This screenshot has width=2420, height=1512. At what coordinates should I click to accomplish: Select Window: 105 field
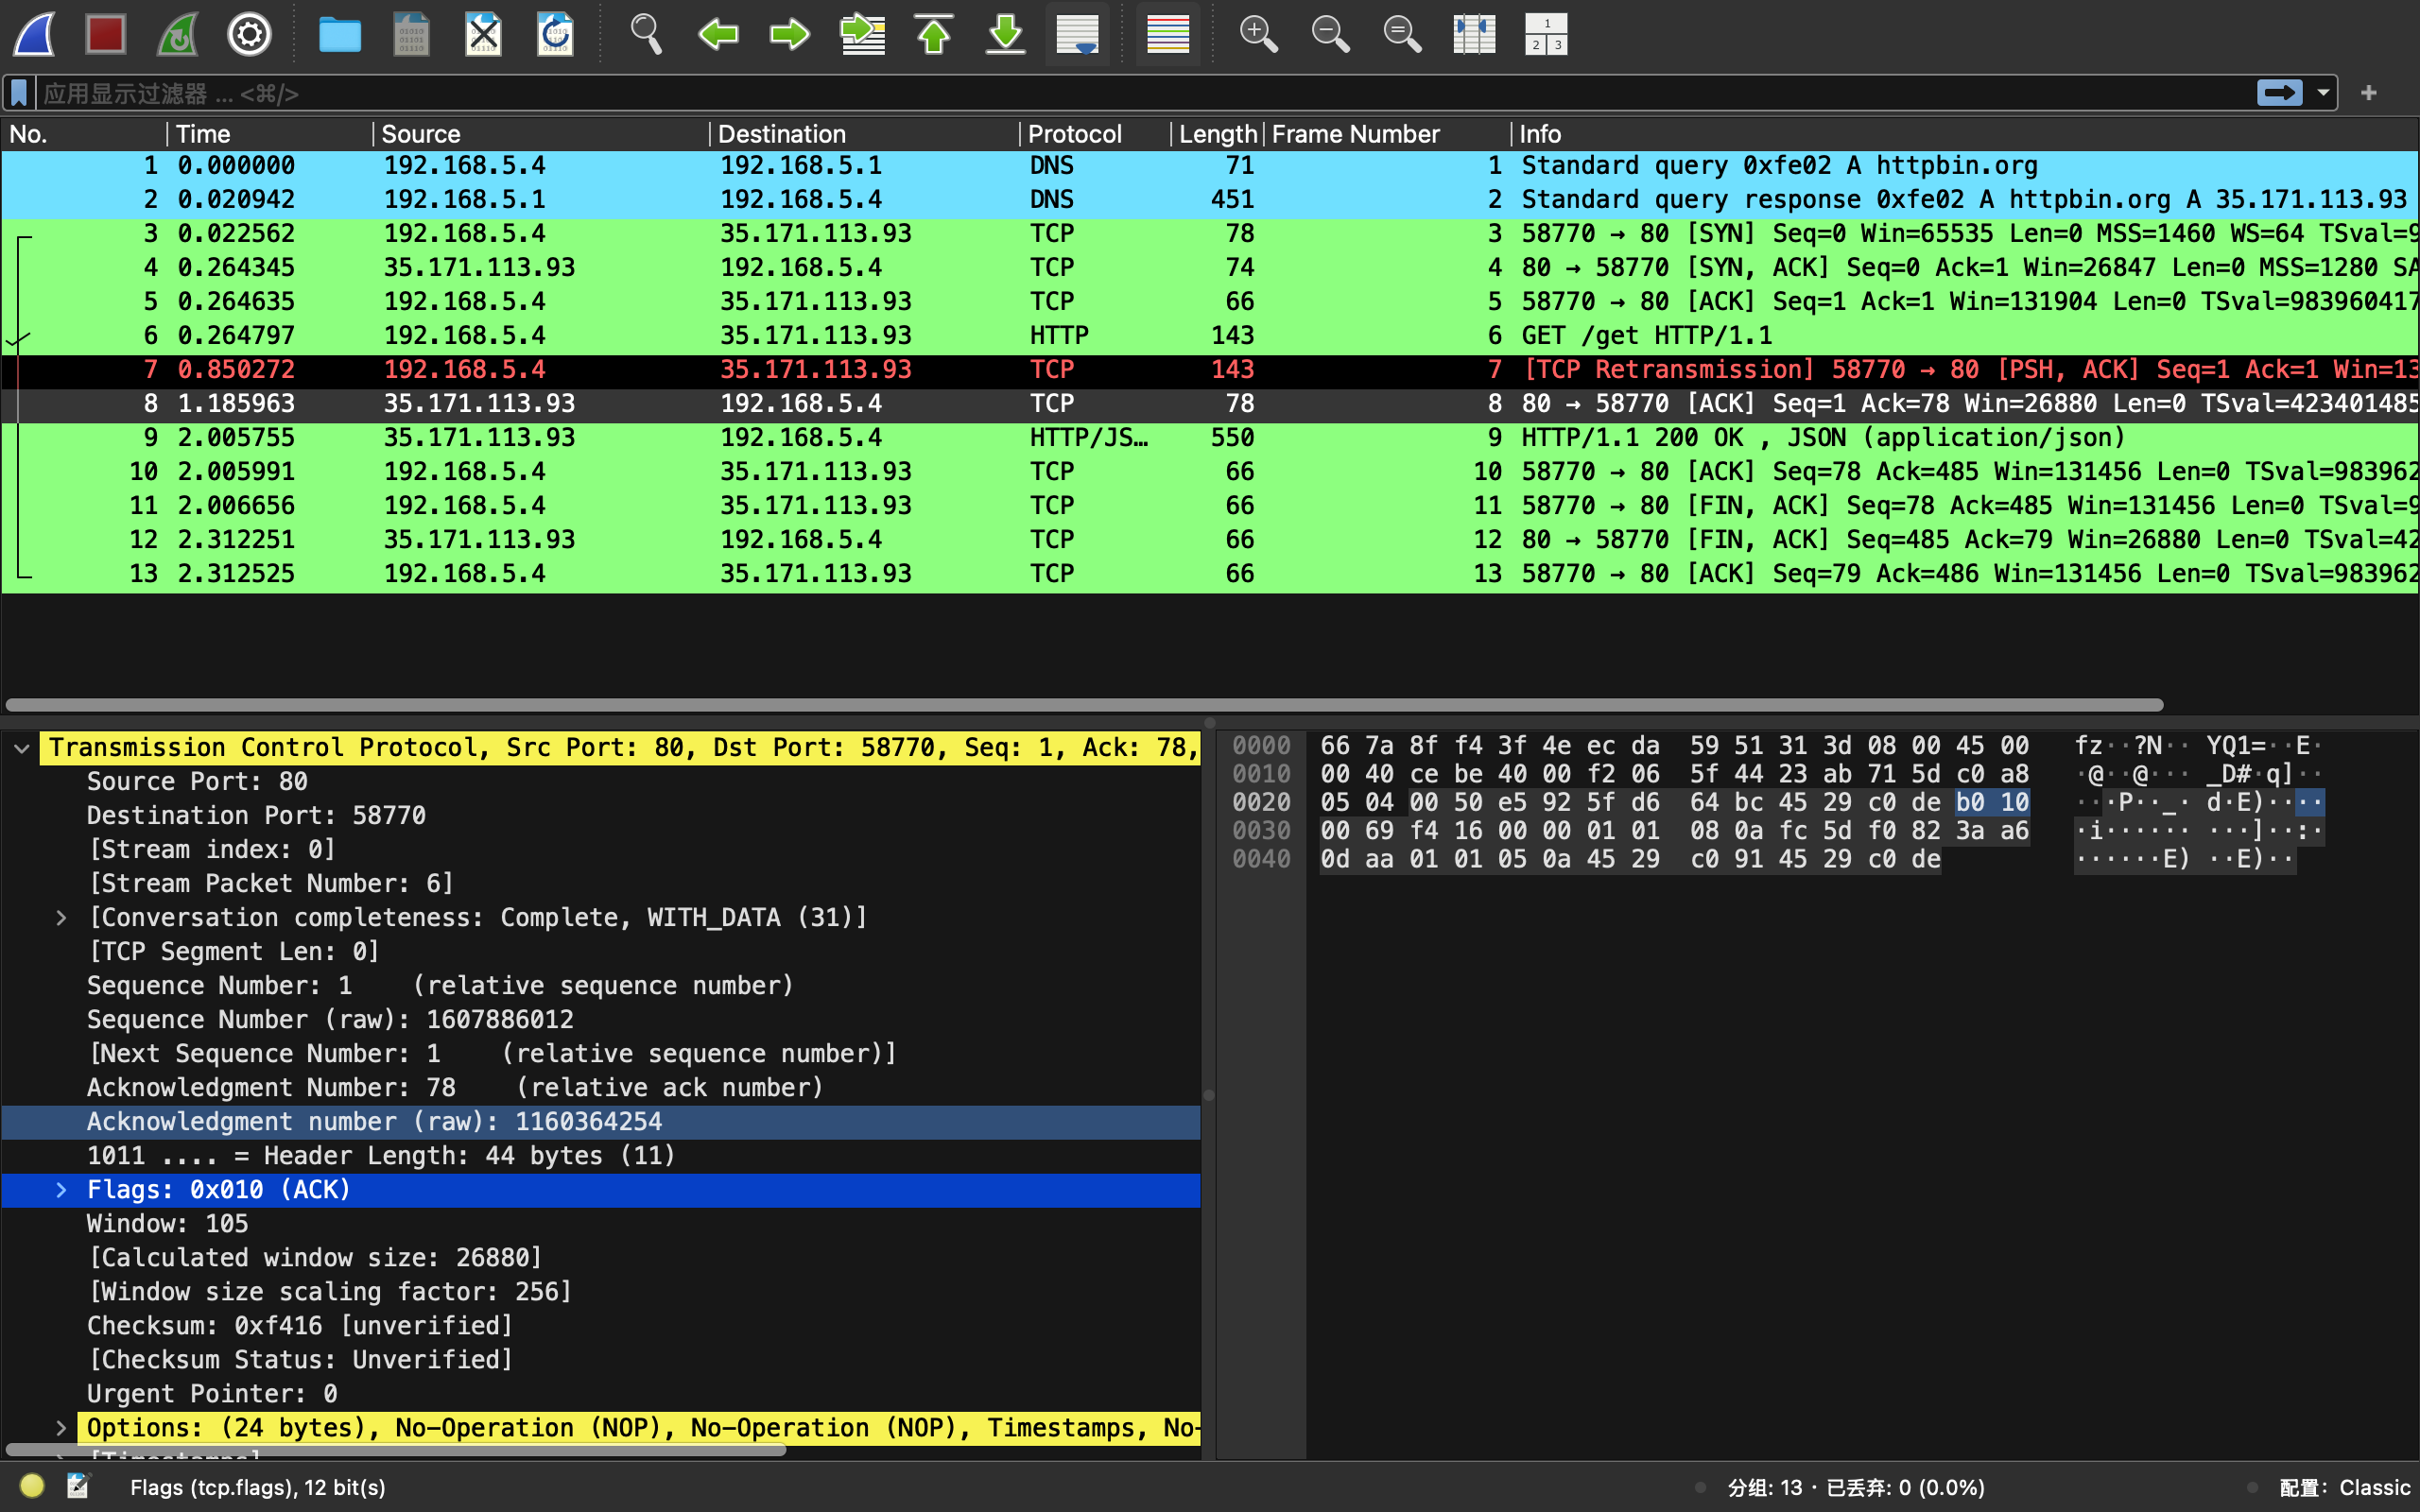tap(600, 1224)
